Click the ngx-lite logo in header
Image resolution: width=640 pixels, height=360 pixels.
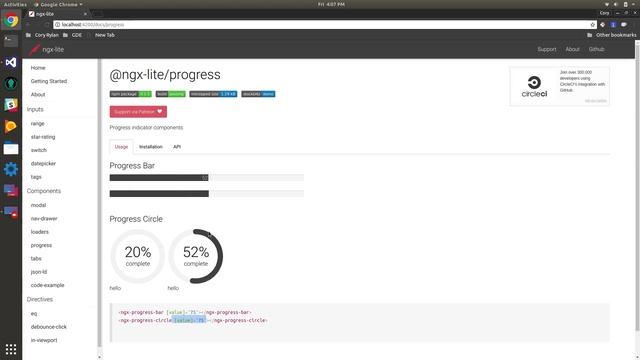(x=47, y=49)
